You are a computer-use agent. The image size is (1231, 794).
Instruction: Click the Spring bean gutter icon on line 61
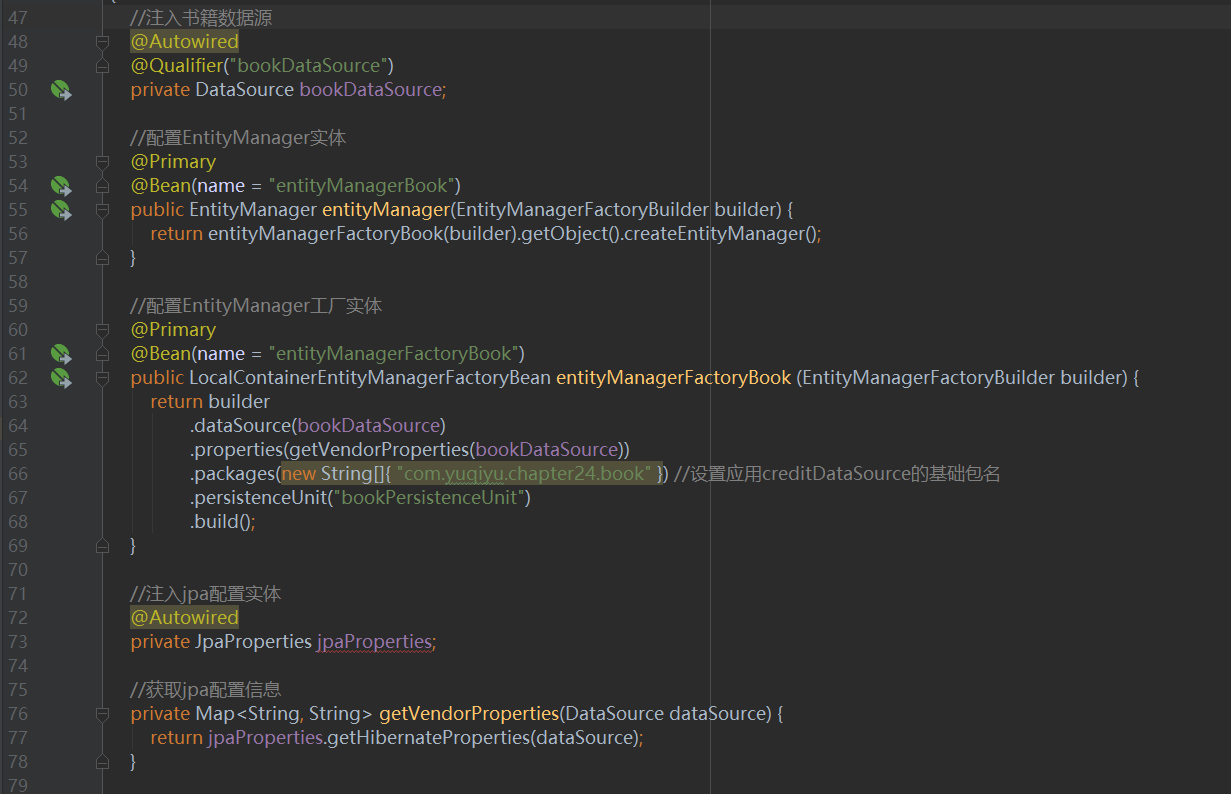62,354
